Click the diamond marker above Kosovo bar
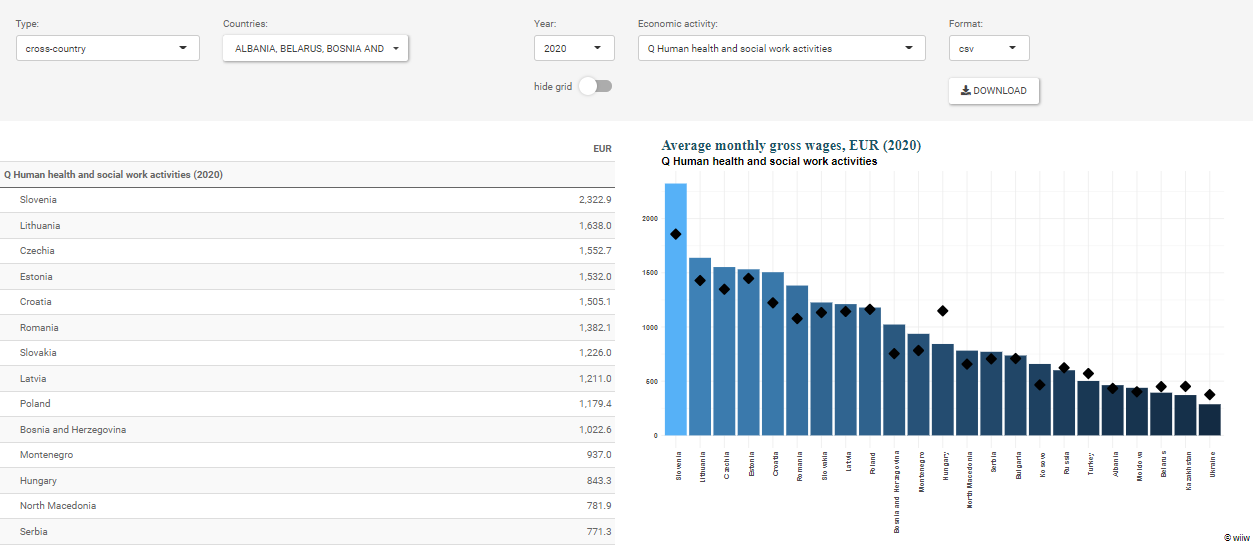The image size is (1256, 550). click(1040, 385)
